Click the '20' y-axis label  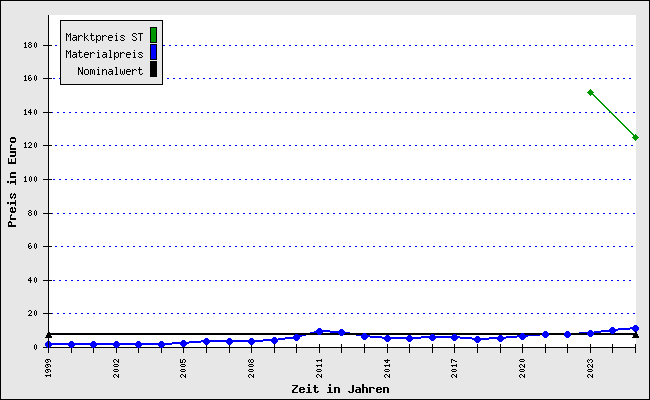[x=33, y=313]
